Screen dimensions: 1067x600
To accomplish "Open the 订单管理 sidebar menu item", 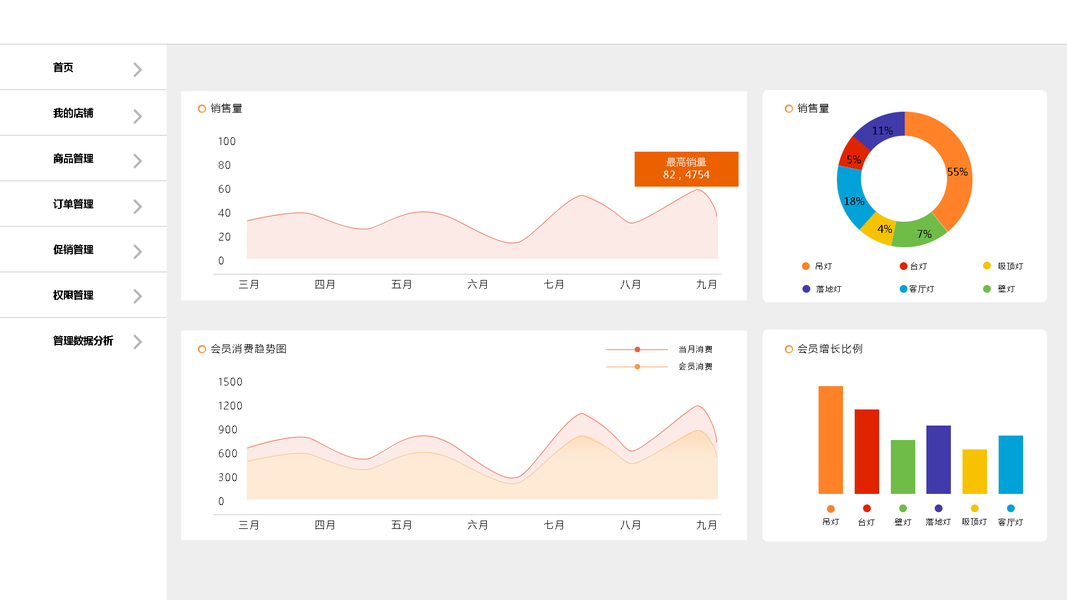I will point(83,204).
